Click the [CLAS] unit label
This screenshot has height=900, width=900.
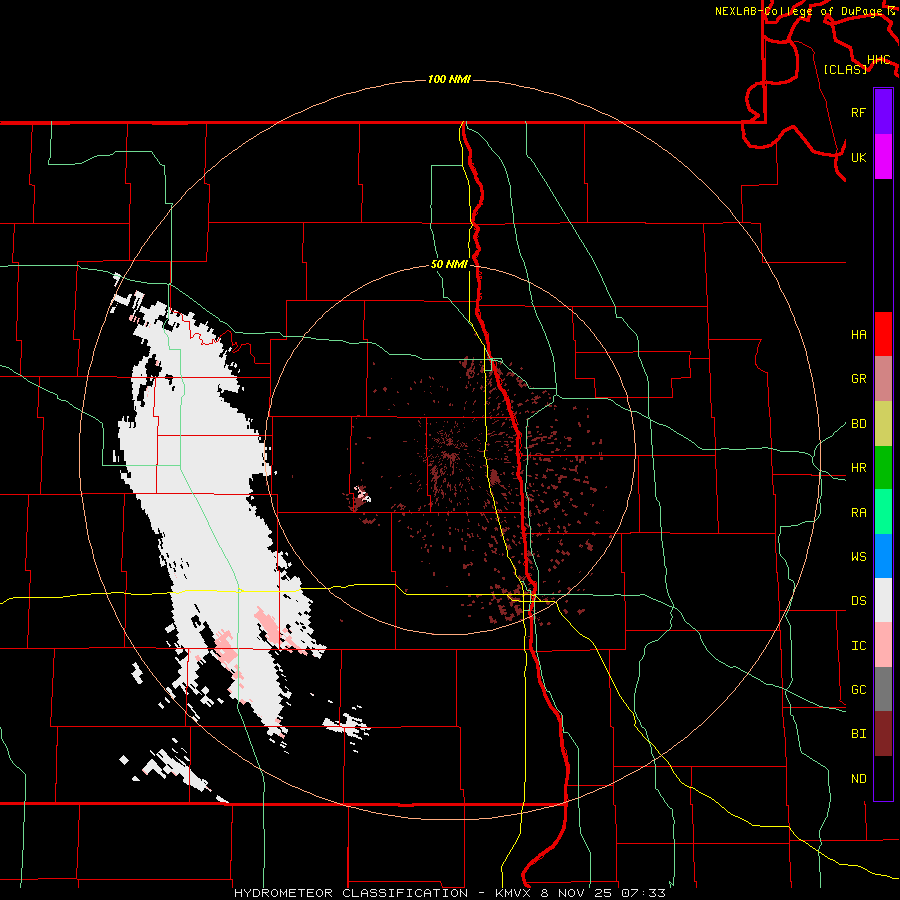pyautogui.click(x=845, y=69)
